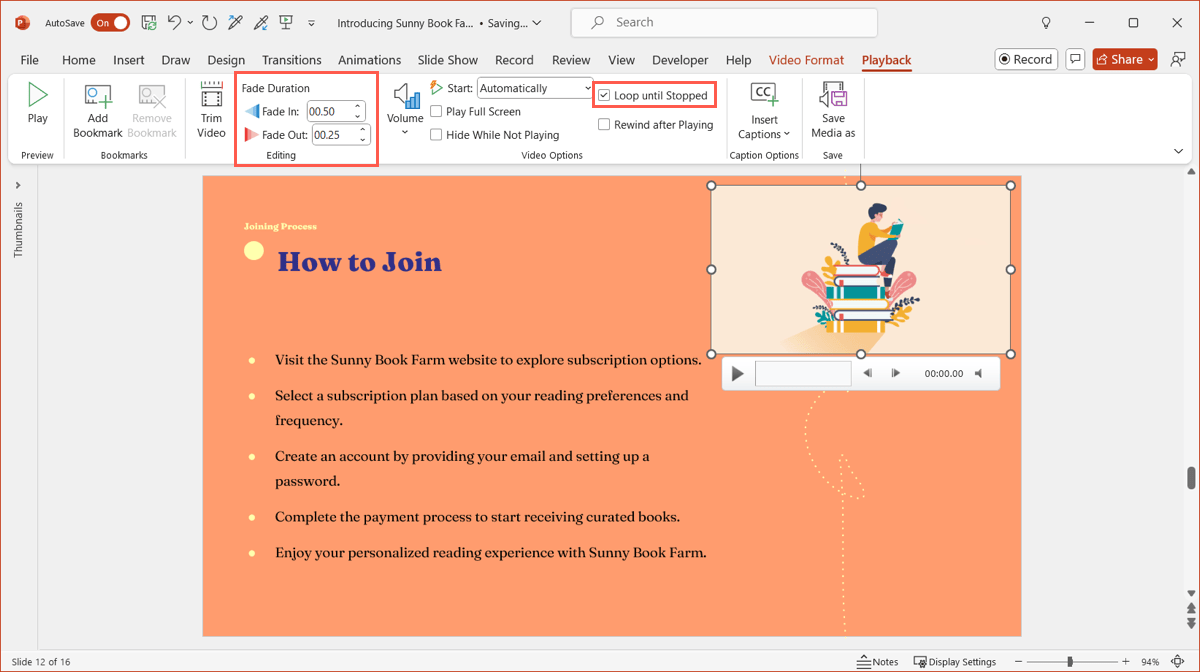Click the Redo arrow icon

(209, 22)
